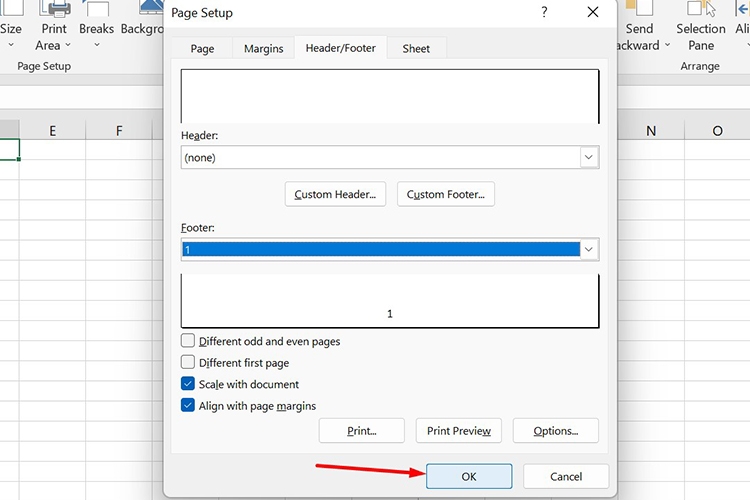Enable Different first page checkbox
The height and width of the screenshot is (500, 750).
click(188, 362)
